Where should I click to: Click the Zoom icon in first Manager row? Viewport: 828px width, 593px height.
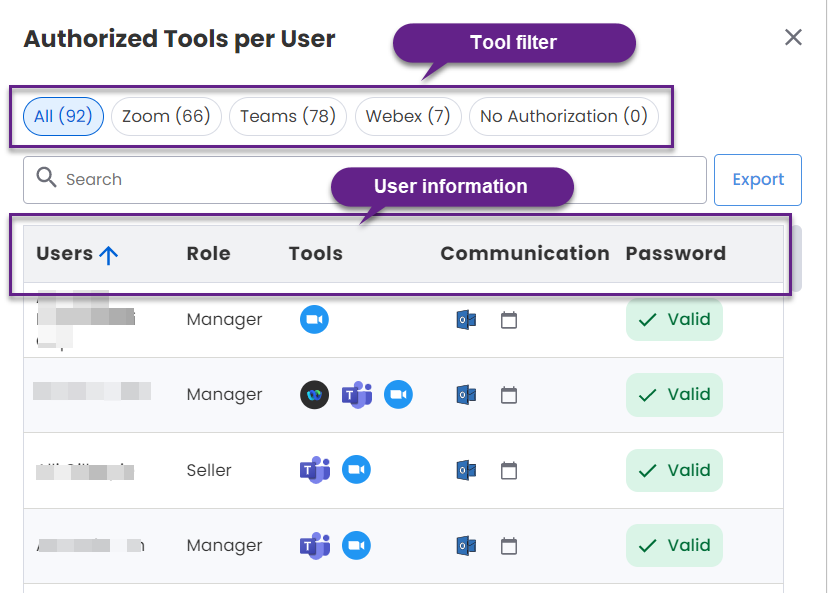point(314,319)
